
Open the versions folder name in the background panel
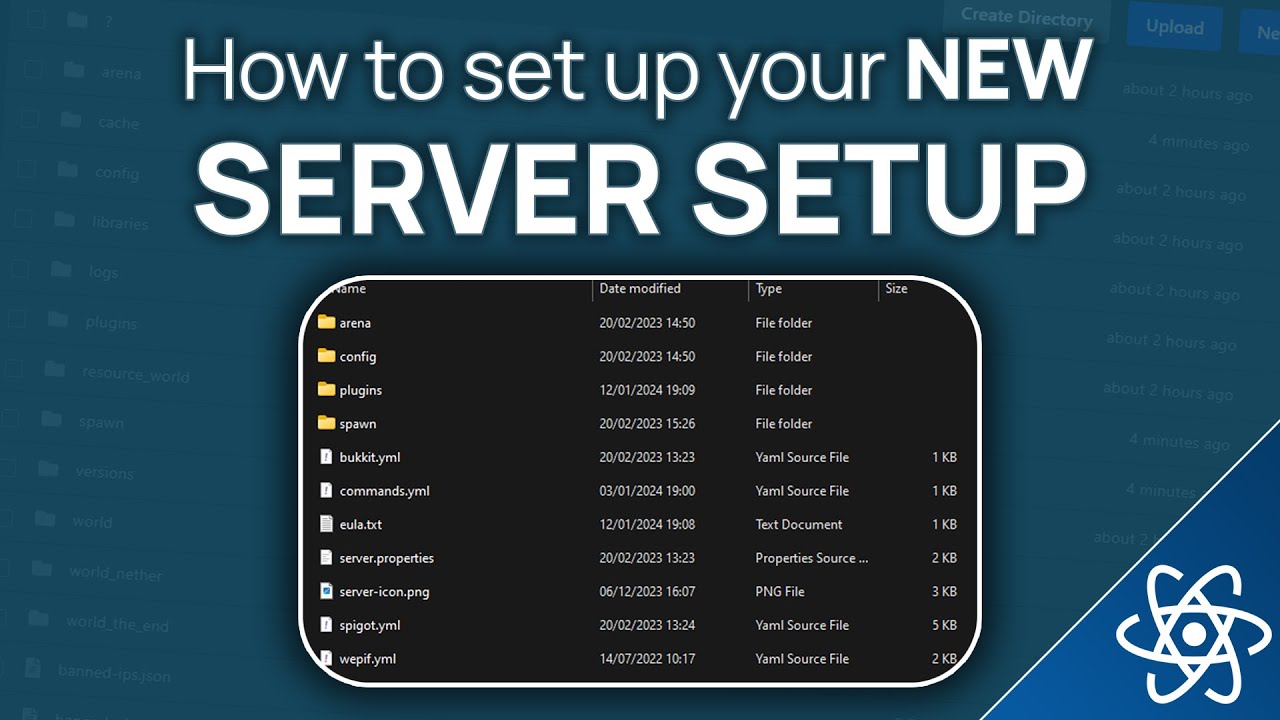pos(104,472)
